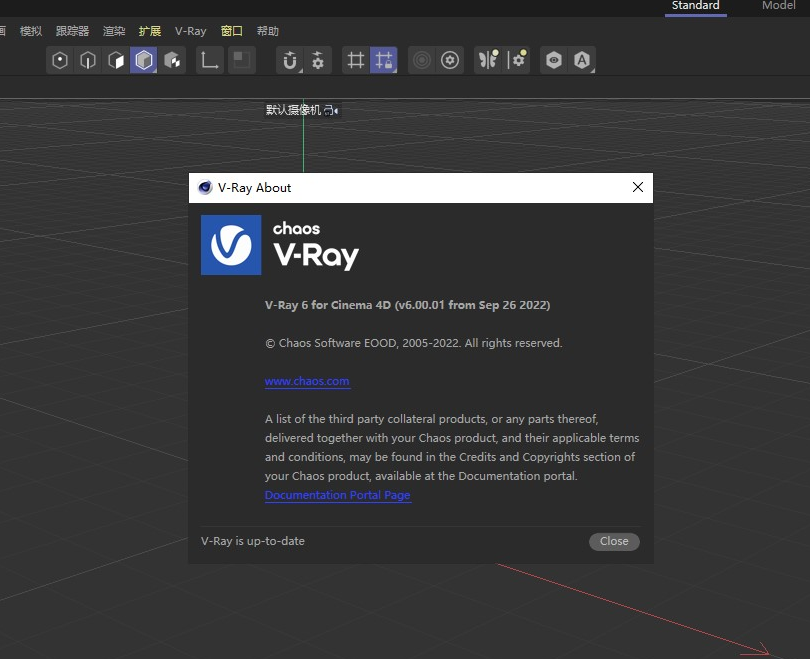This screenshot has width=810, height=659.
Task: Switch to the Model layout tab
Action: (778, 6)
